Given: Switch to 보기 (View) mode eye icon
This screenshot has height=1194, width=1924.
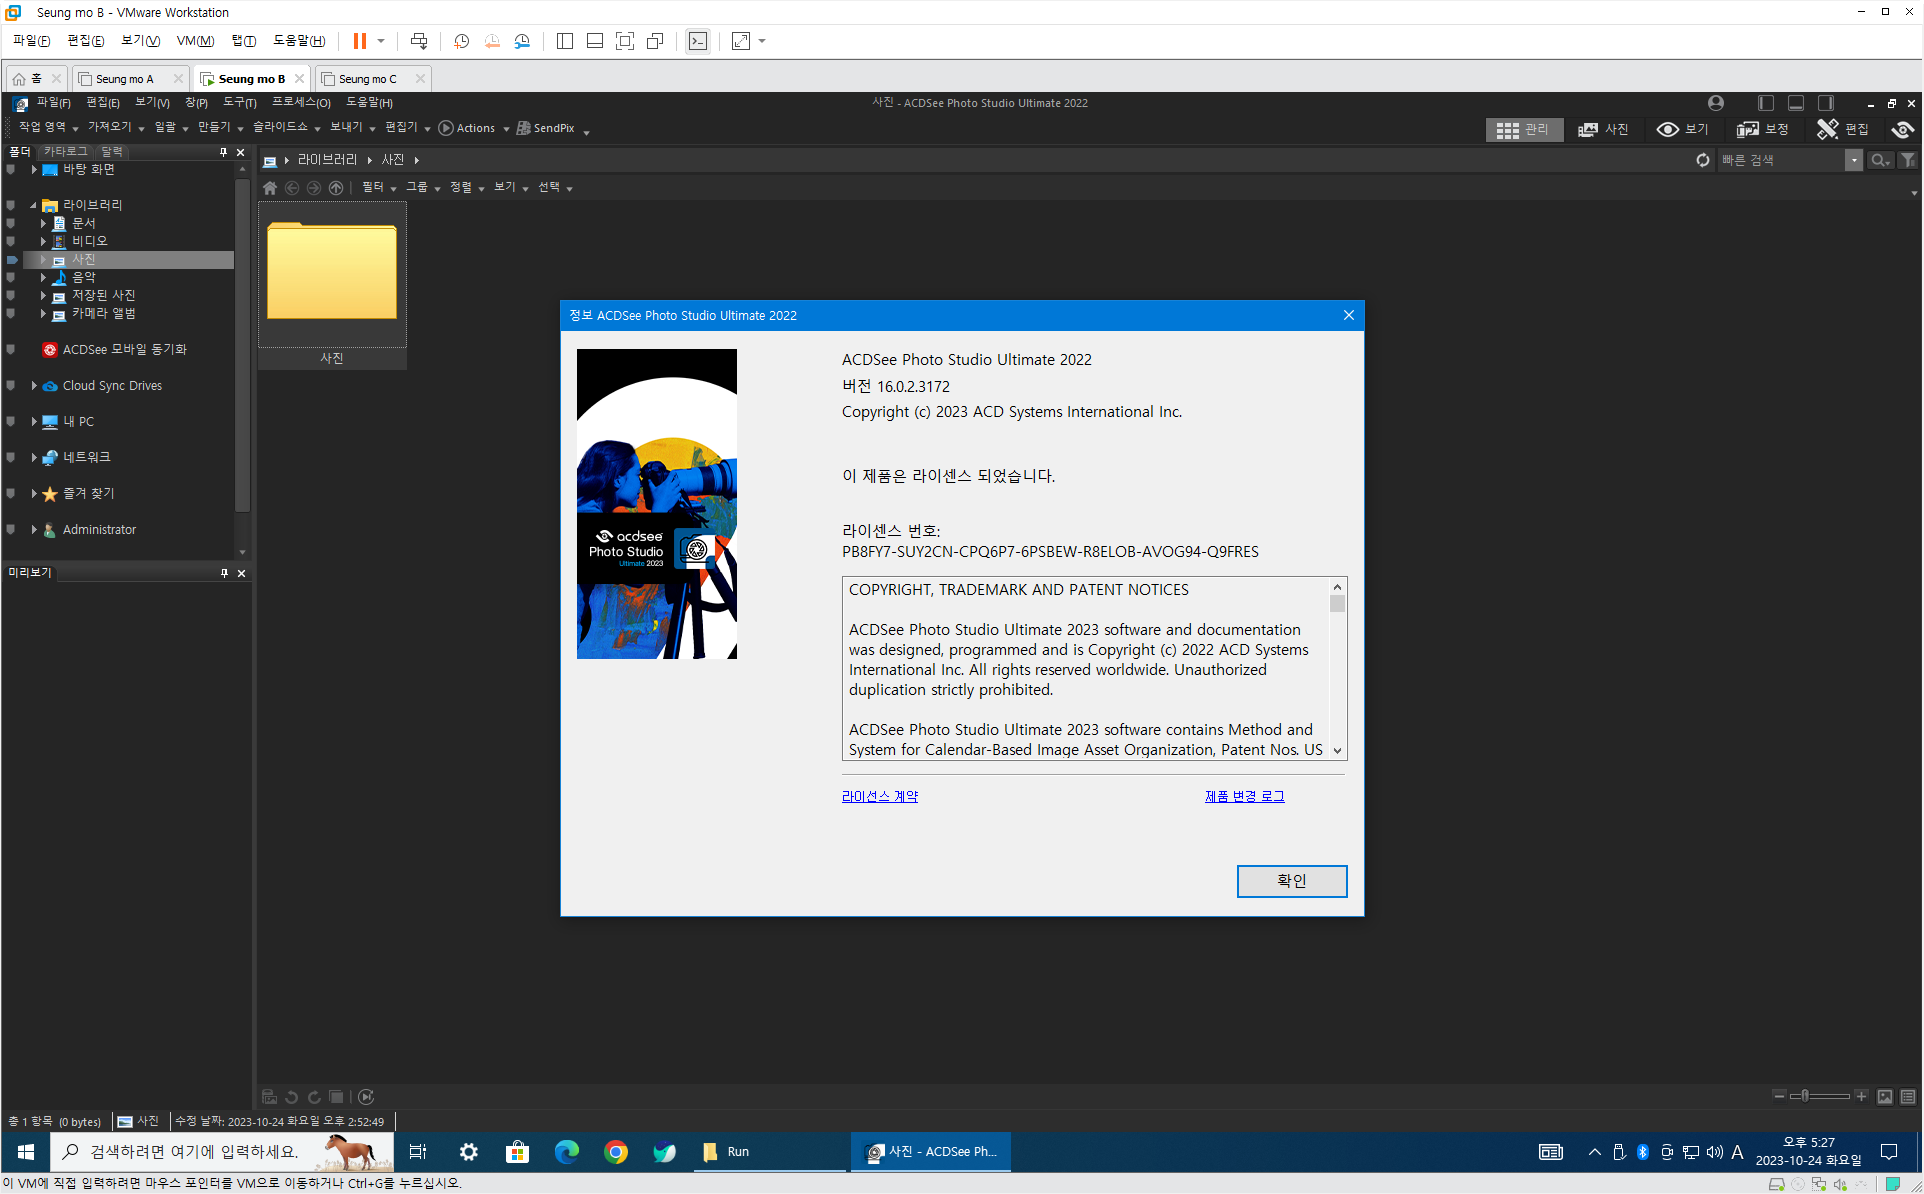Looking at the screenshot, I should [1668, 129].
